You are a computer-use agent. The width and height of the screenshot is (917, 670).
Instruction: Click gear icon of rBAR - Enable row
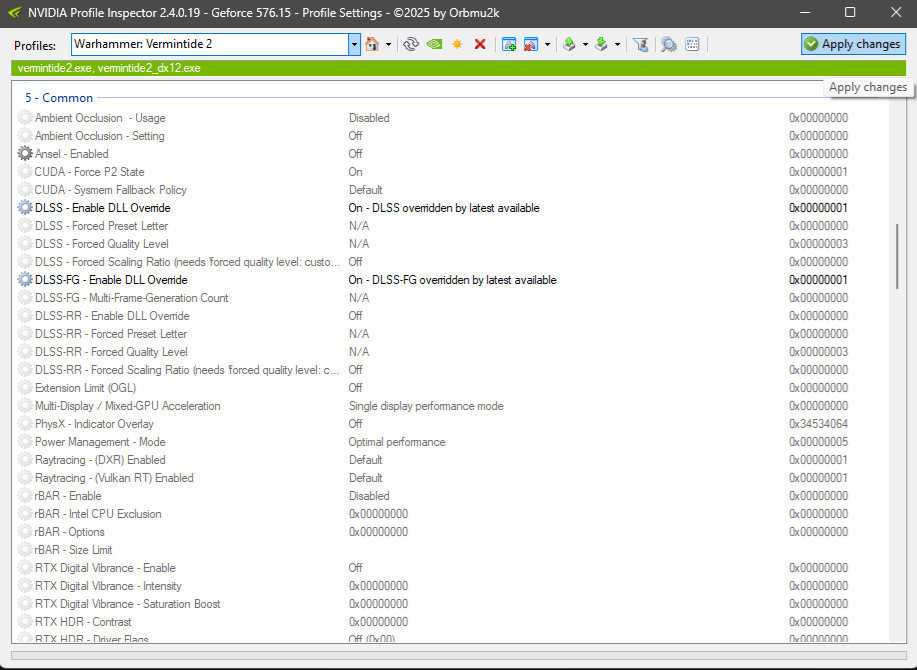(x=25, y=496)
